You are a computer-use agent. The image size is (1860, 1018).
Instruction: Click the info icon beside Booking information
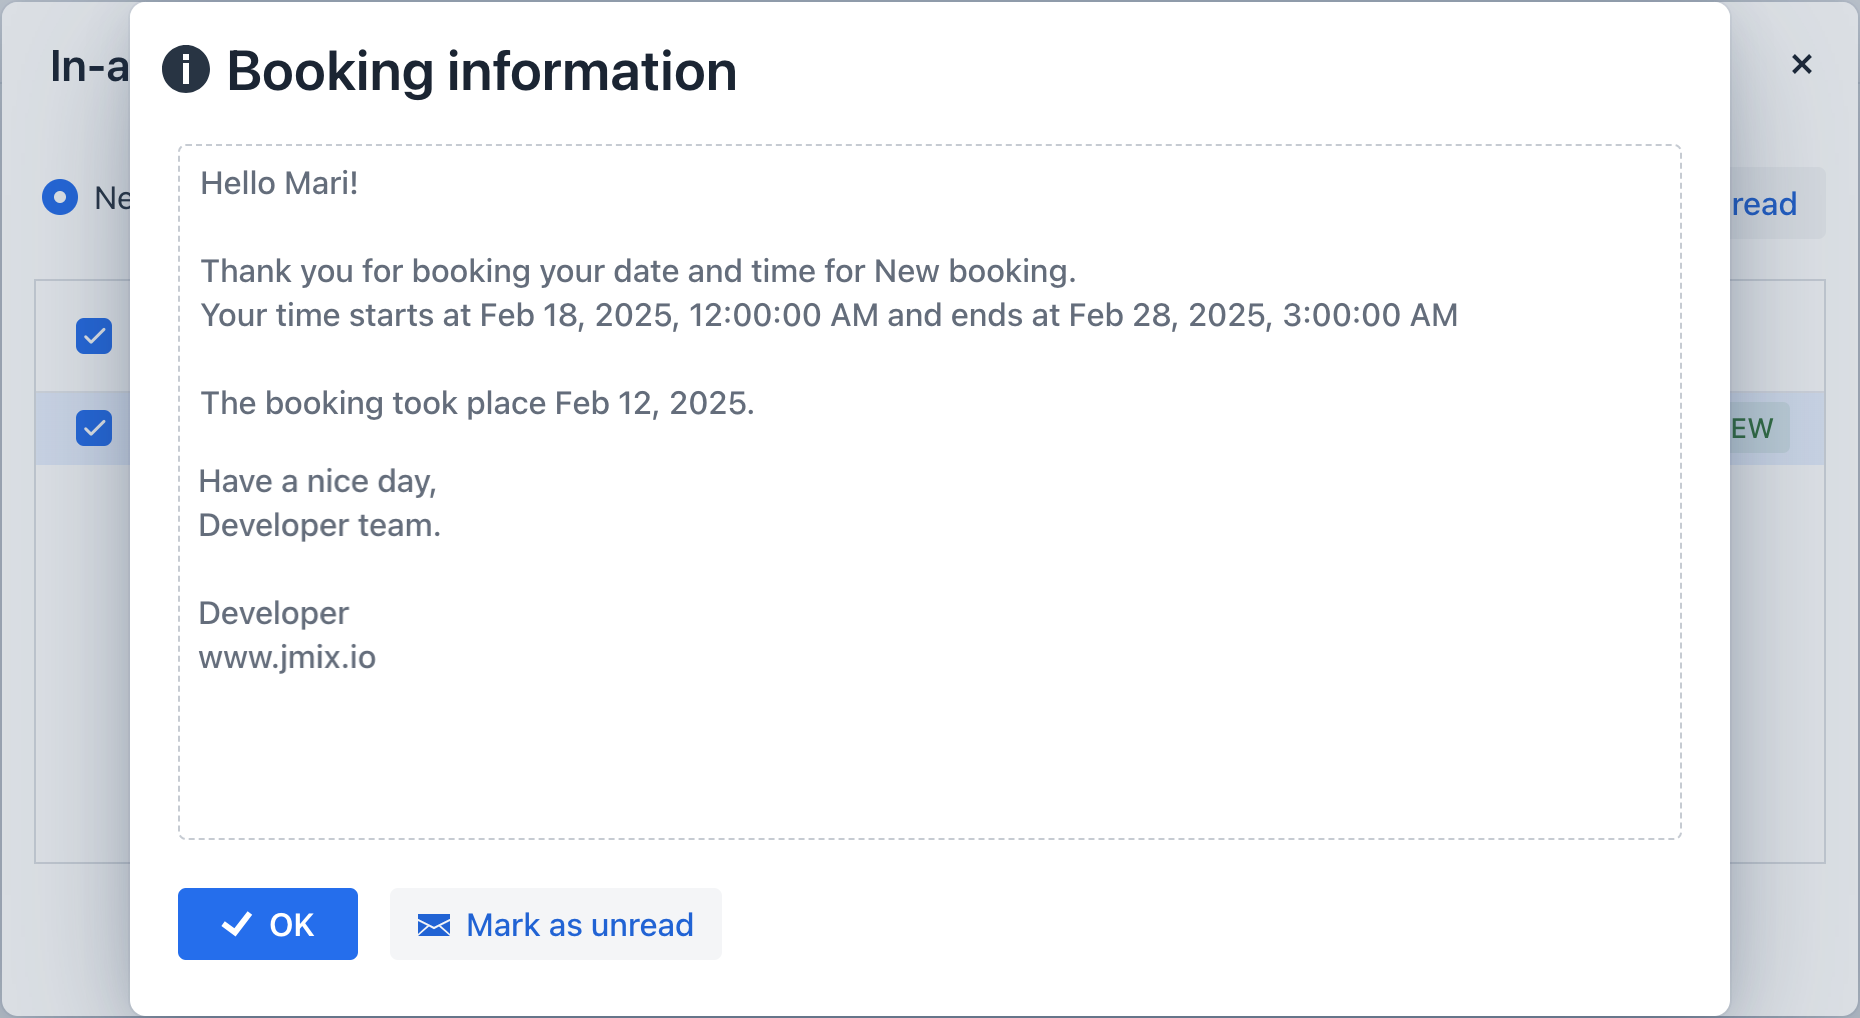(186, 70)
